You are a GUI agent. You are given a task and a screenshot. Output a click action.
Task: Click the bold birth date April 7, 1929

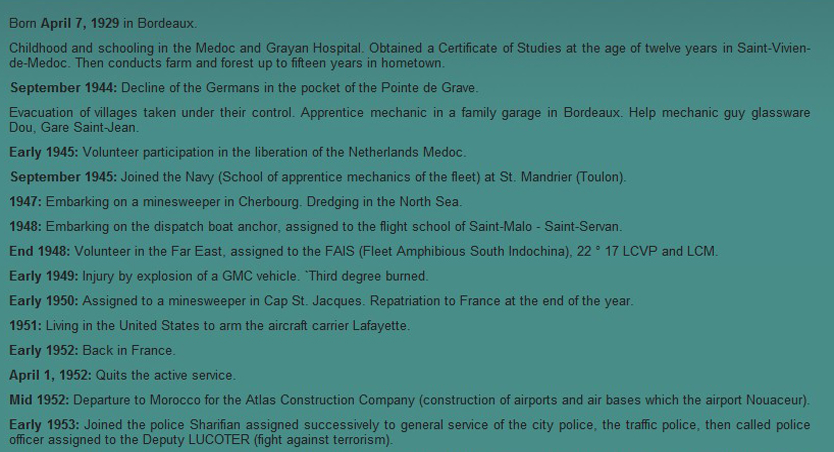point(80,23)
